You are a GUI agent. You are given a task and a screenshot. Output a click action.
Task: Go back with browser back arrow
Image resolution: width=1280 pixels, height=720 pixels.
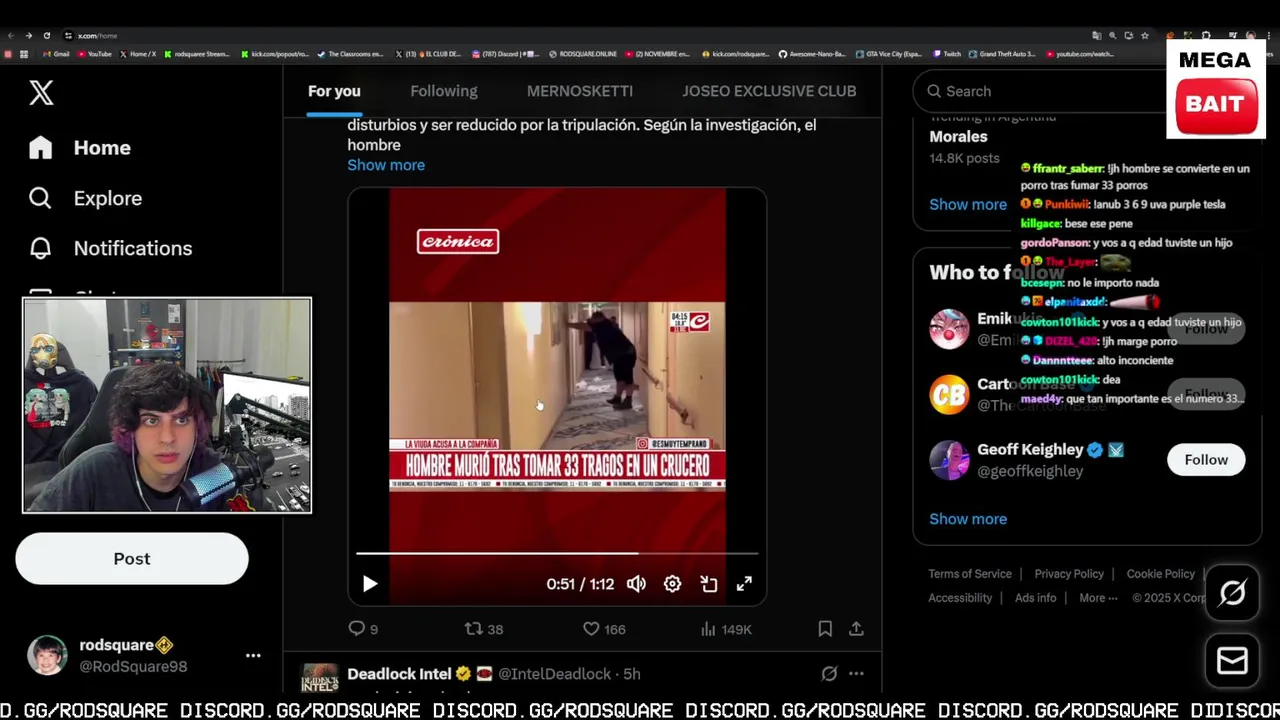coord(11,36)
